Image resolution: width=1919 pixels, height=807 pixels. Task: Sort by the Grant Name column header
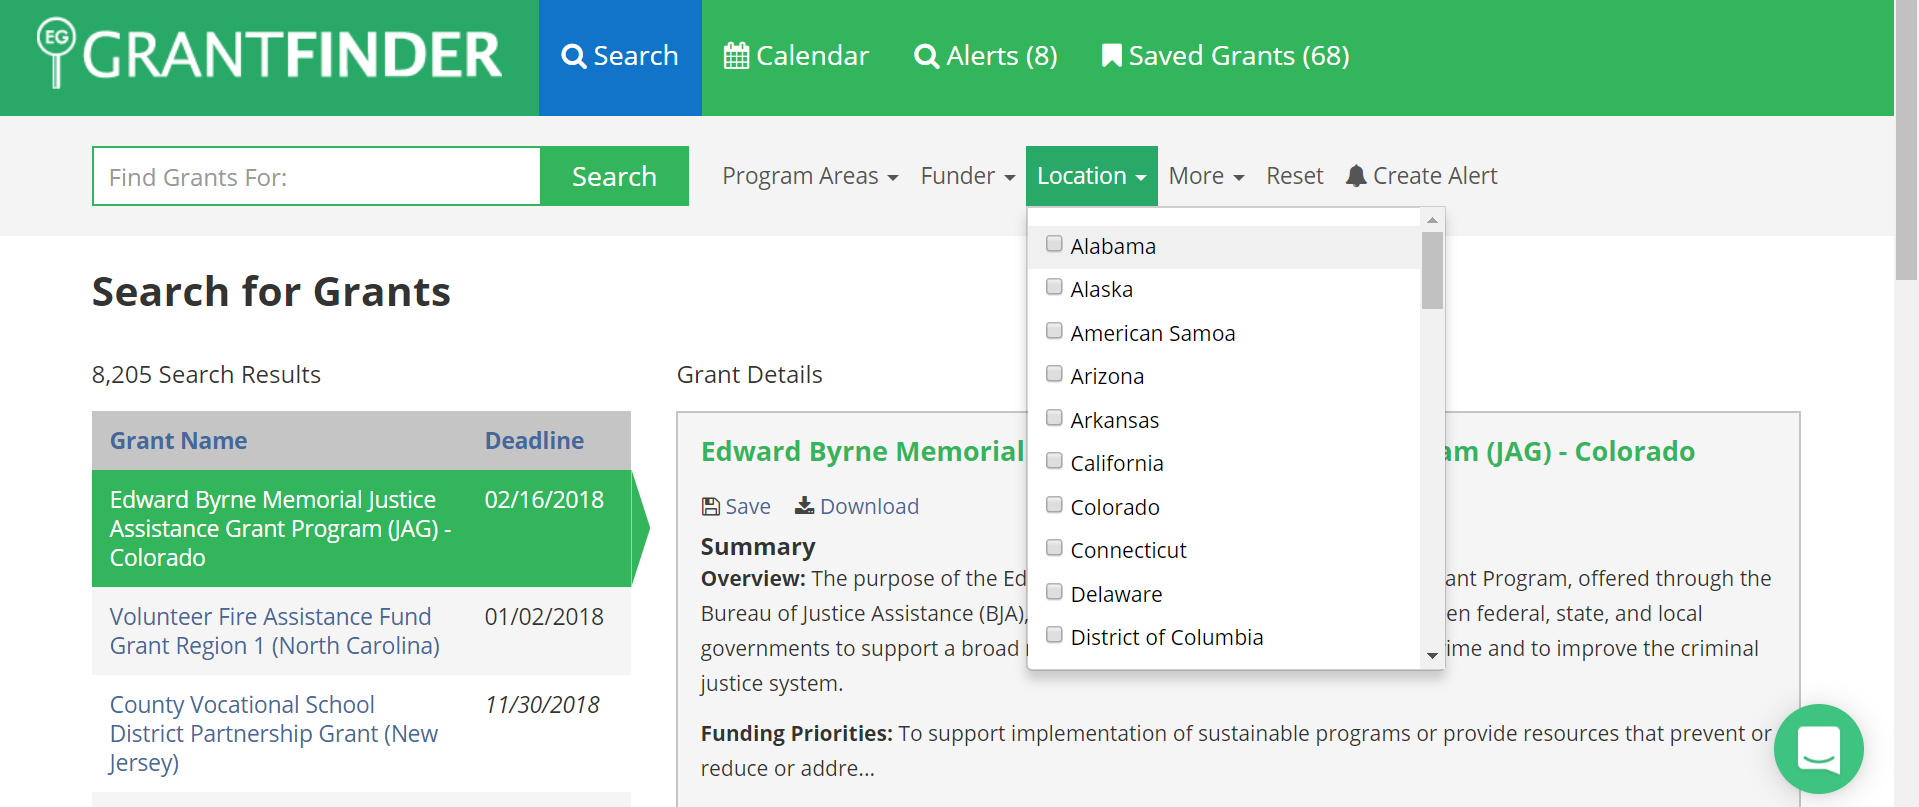pyautogui.click(x=178, y=441)
